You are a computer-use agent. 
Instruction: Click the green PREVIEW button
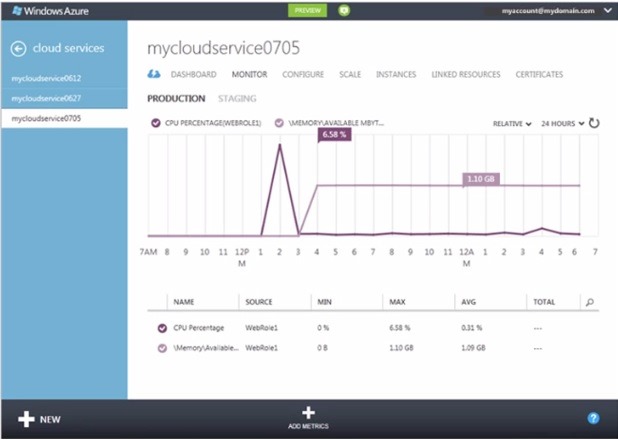(x=307, y=11)
